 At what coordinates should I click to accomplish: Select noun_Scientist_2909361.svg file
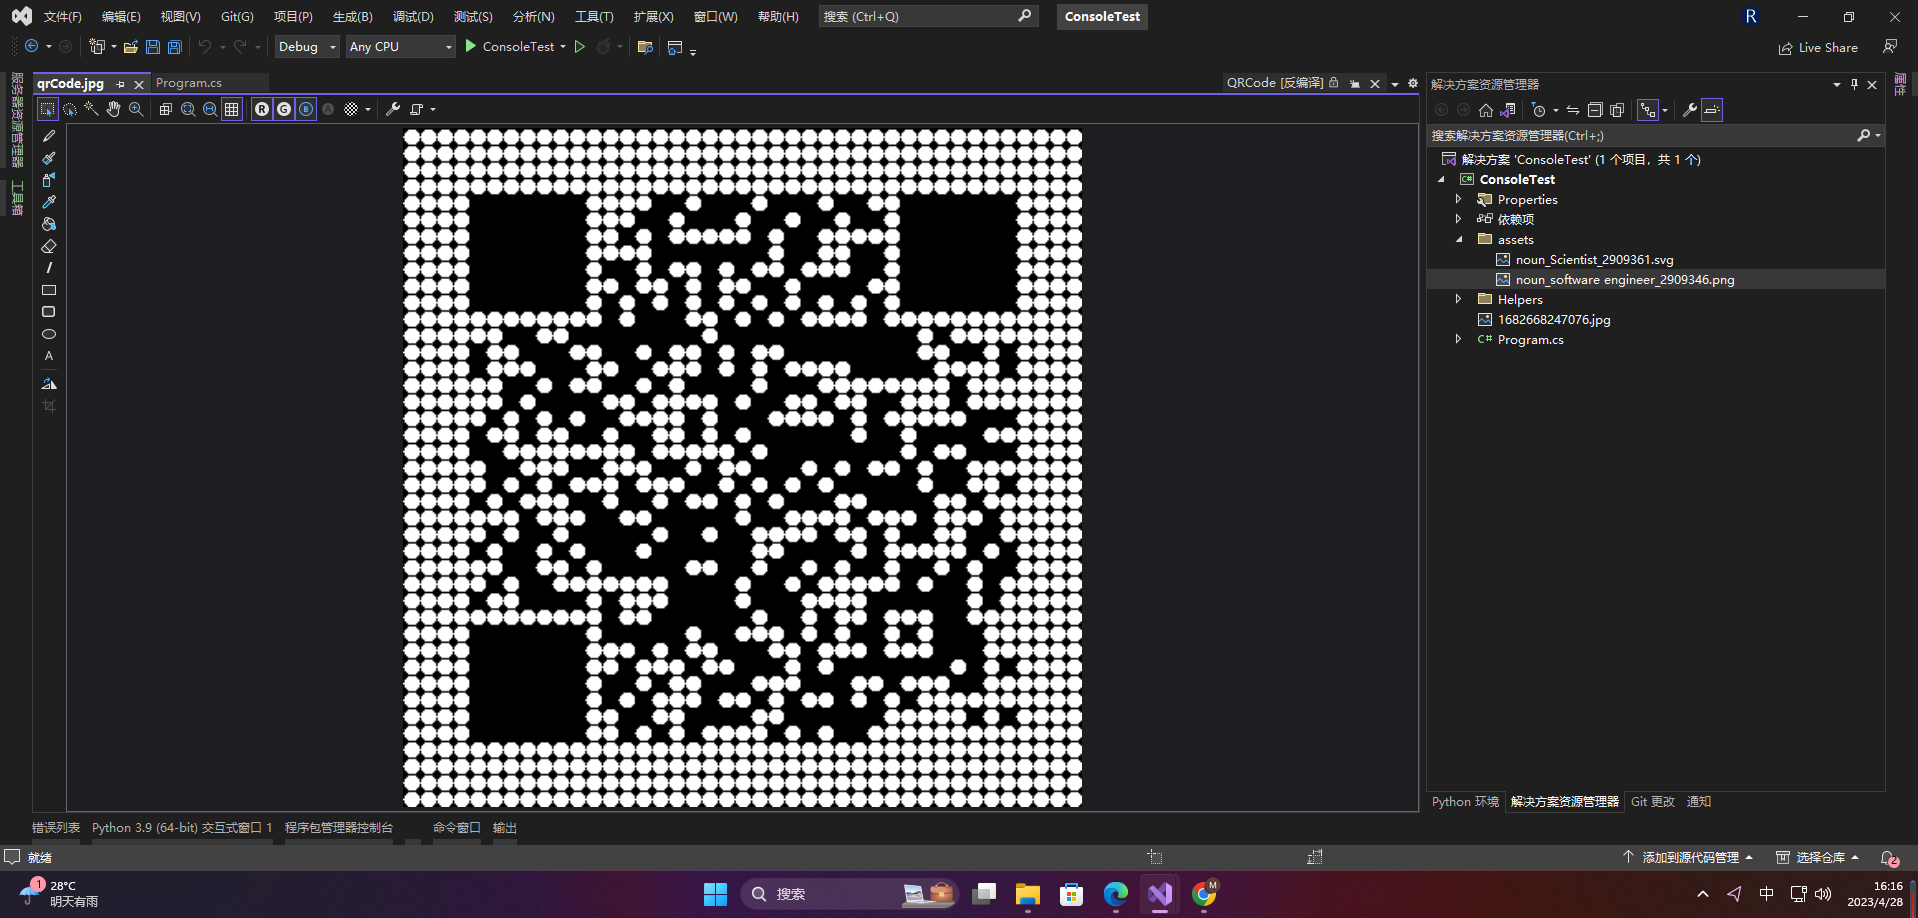tap(1594, 260)
